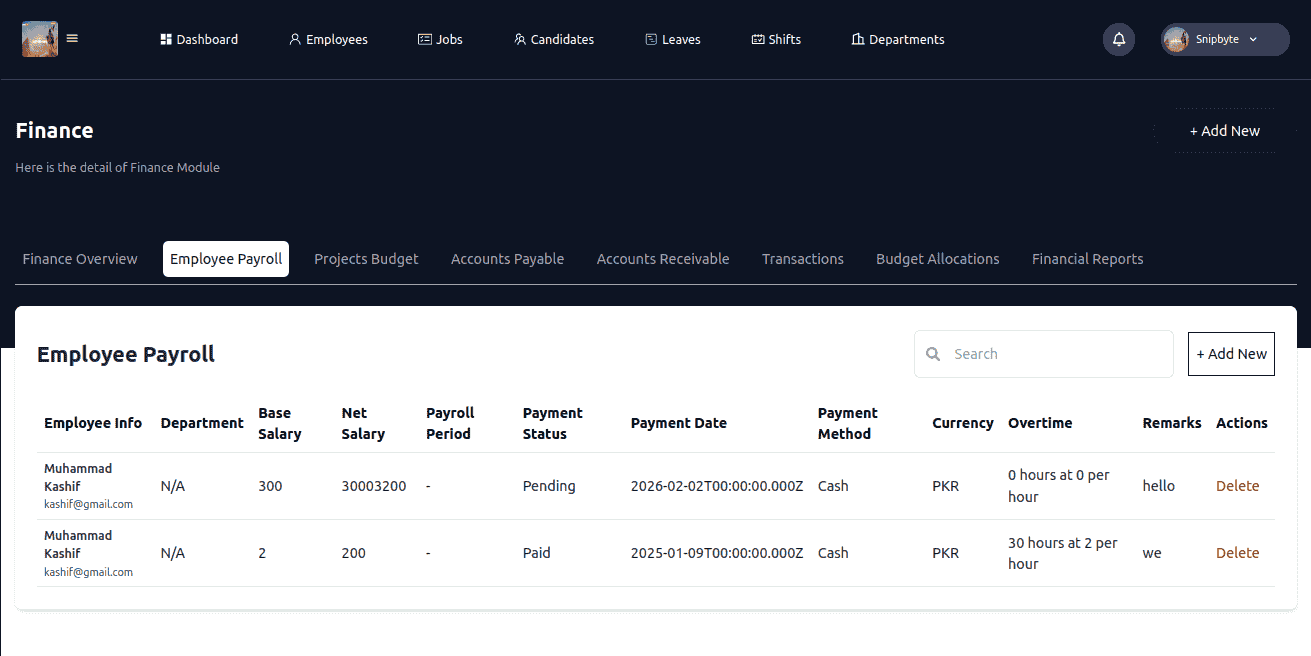The image size is (1311, 656).
Task: Click the Finance page title
Action: pos(55,131)
